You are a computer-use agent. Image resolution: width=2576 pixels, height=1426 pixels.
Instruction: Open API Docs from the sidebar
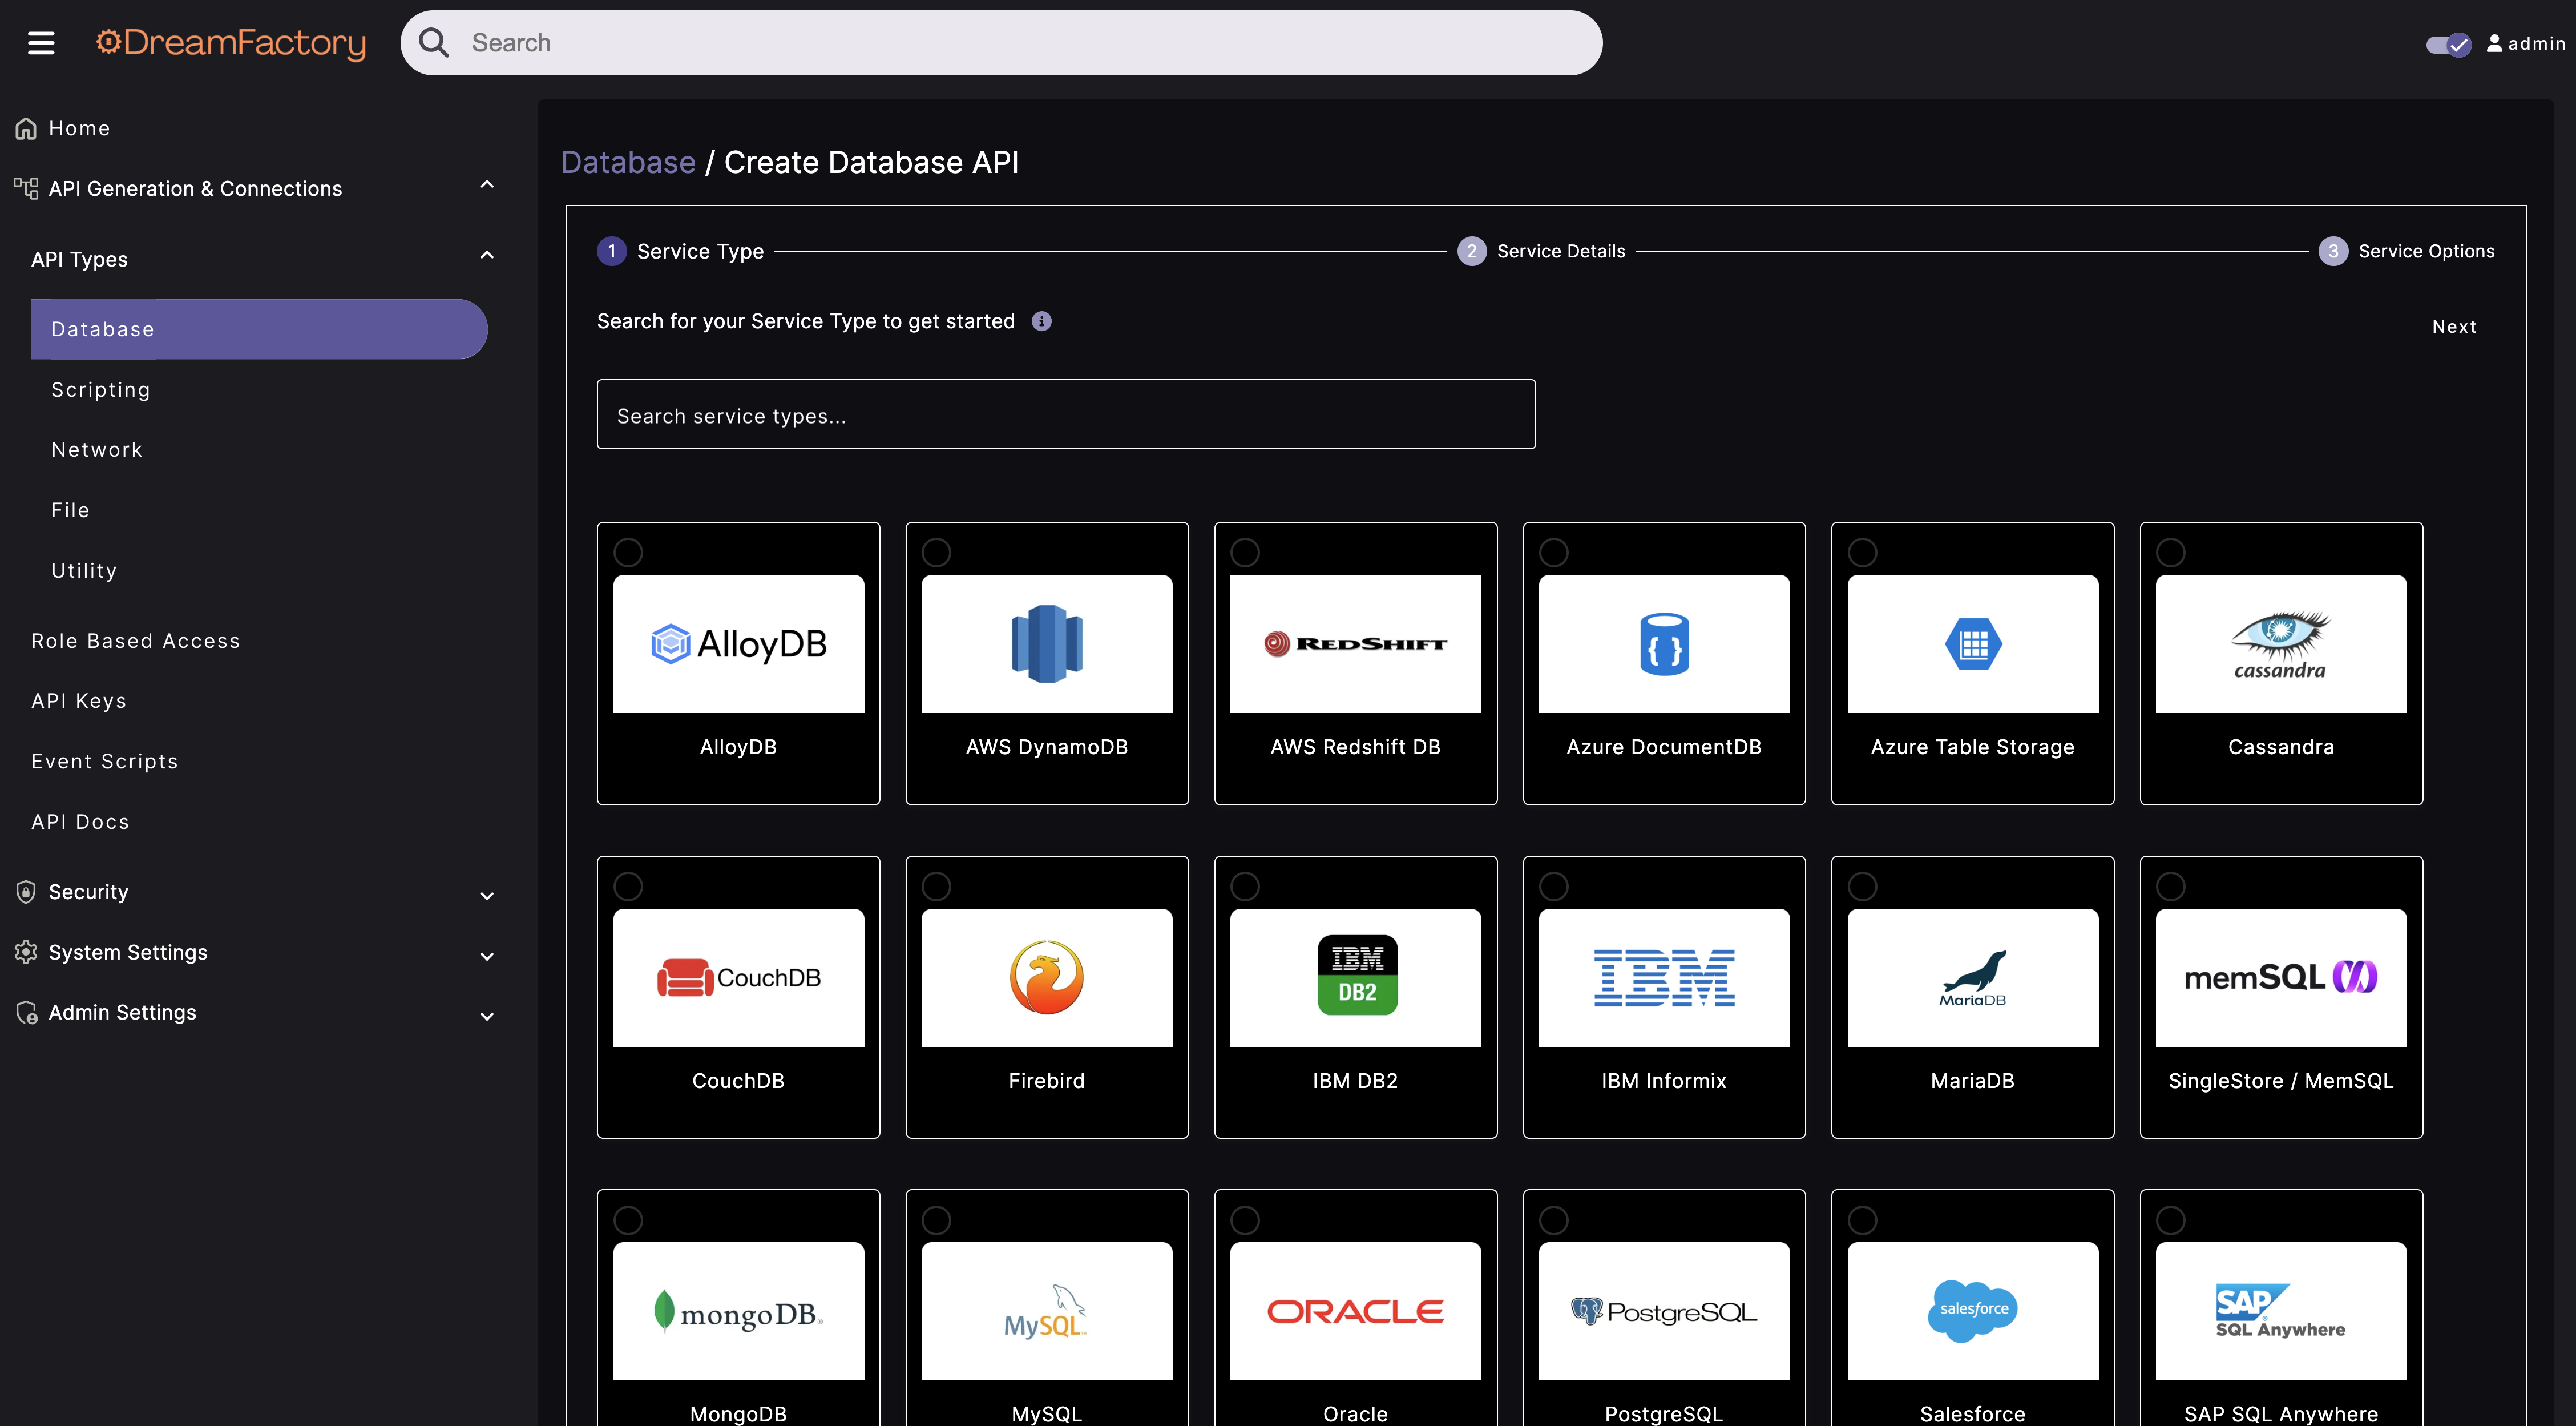click(x=80, y=821)
